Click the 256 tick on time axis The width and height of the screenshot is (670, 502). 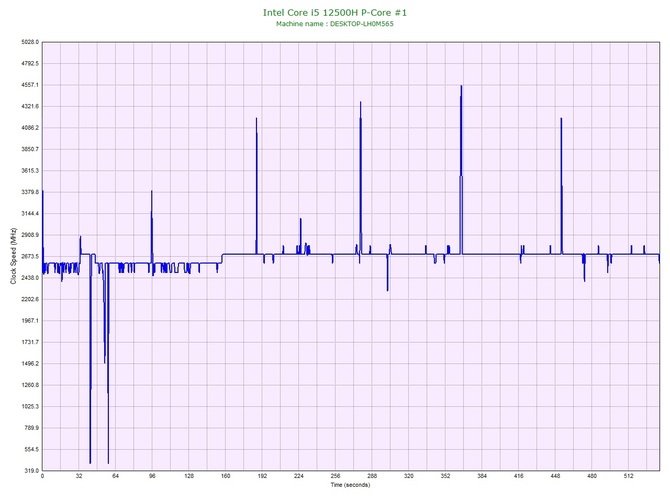[335, 476]
